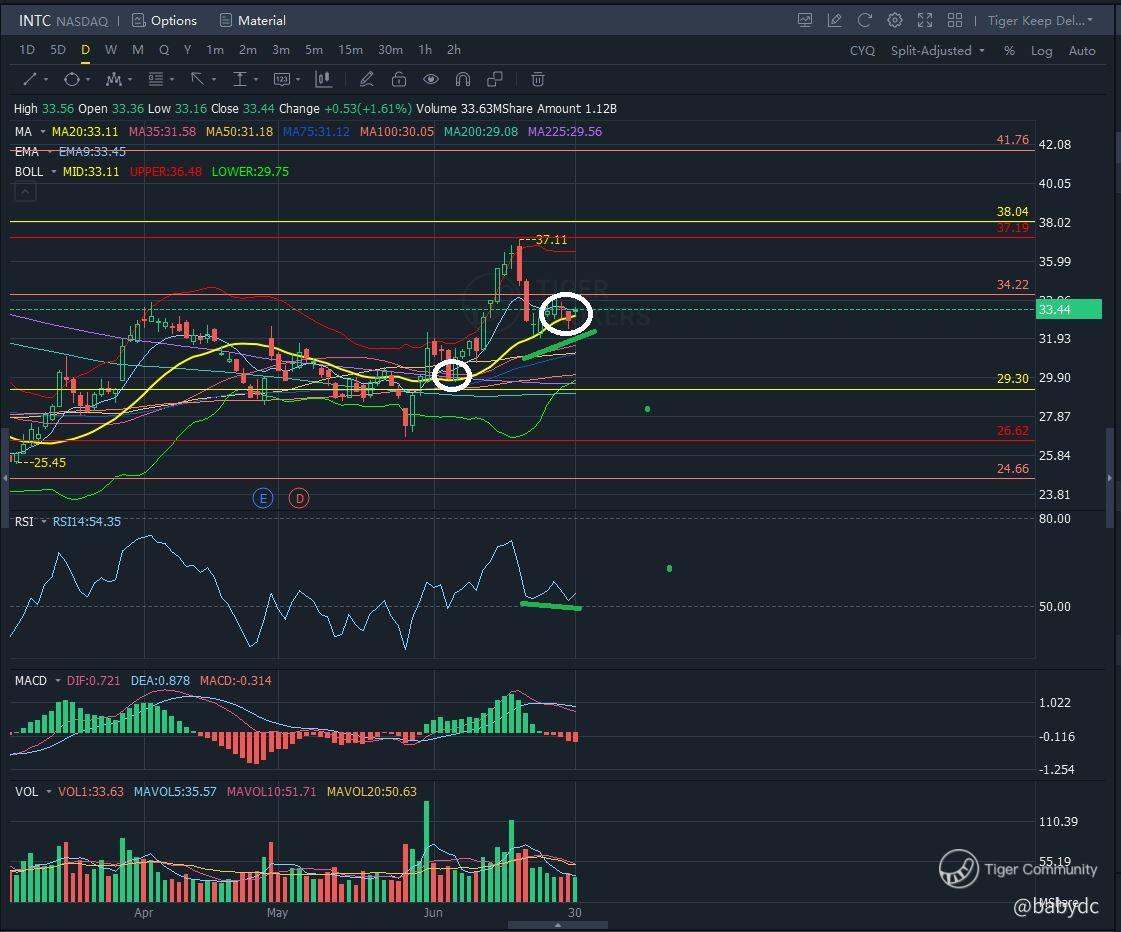Screen dimensions: 1121x932
Task: Click the Material text link
Action: (x=262, y=21)
